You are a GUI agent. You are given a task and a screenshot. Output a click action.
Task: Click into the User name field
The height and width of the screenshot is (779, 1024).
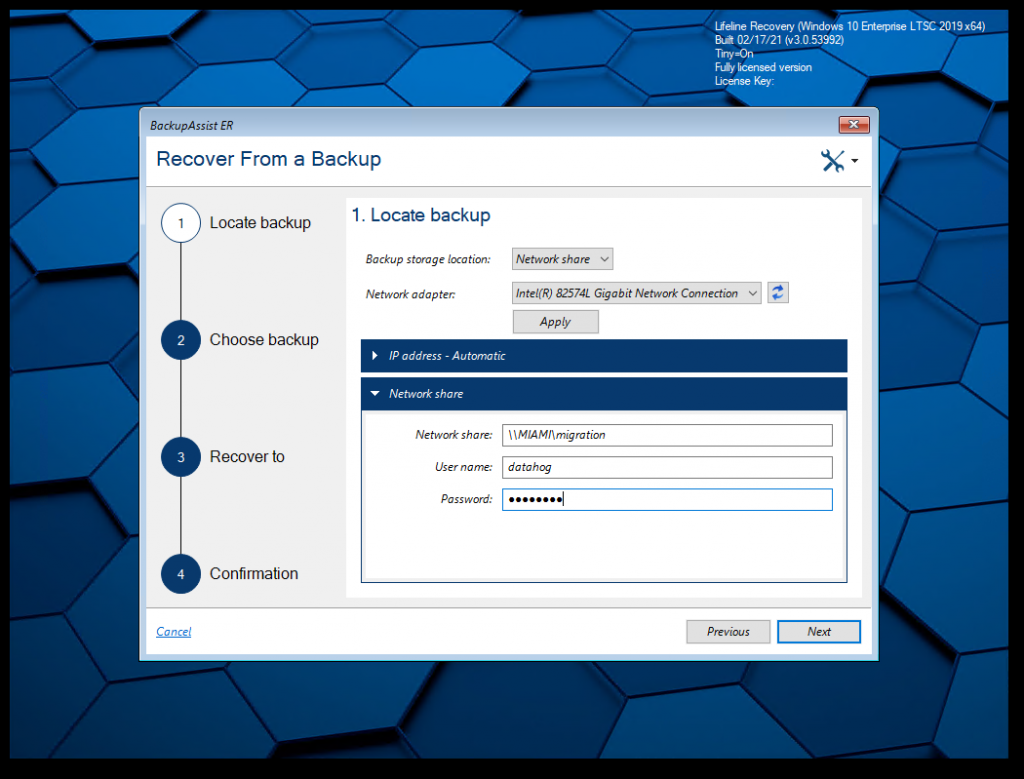coord(667,467)
